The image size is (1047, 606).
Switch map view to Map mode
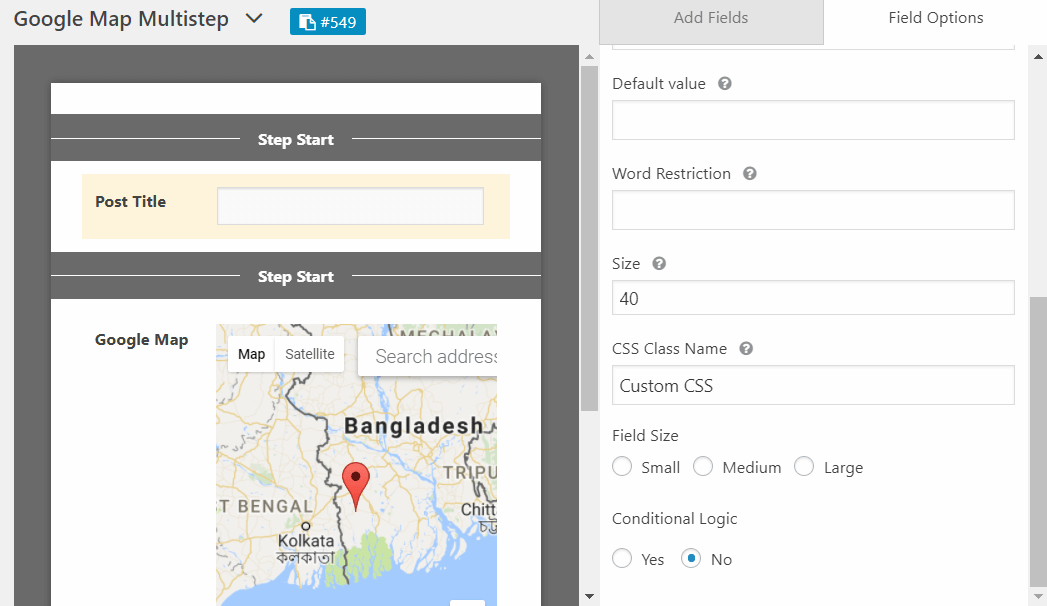point(252,354)
